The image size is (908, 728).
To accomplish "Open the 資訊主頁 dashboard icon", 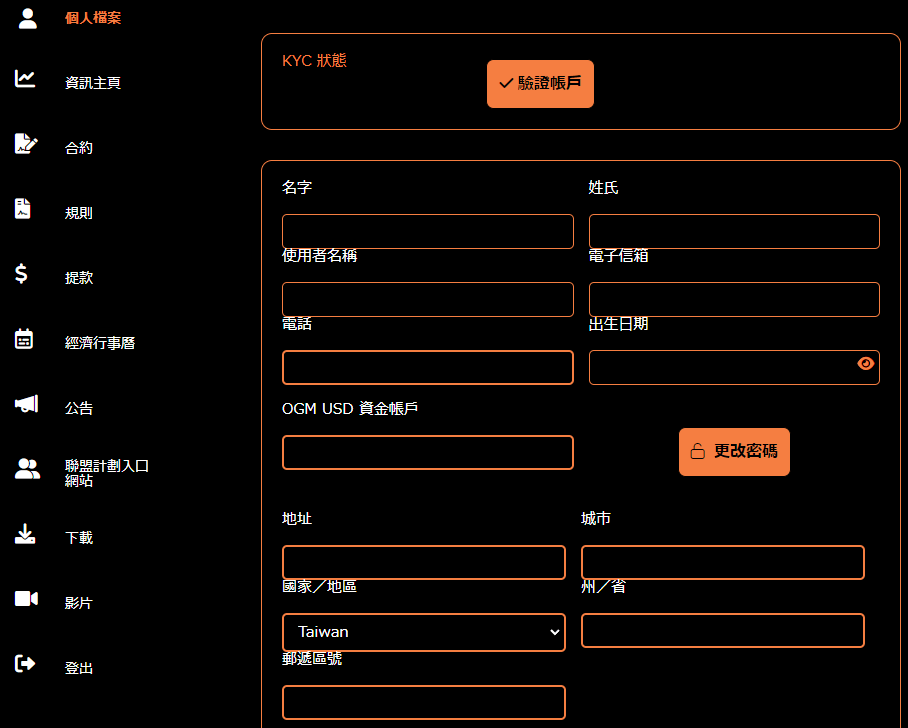I will (27, 80).
